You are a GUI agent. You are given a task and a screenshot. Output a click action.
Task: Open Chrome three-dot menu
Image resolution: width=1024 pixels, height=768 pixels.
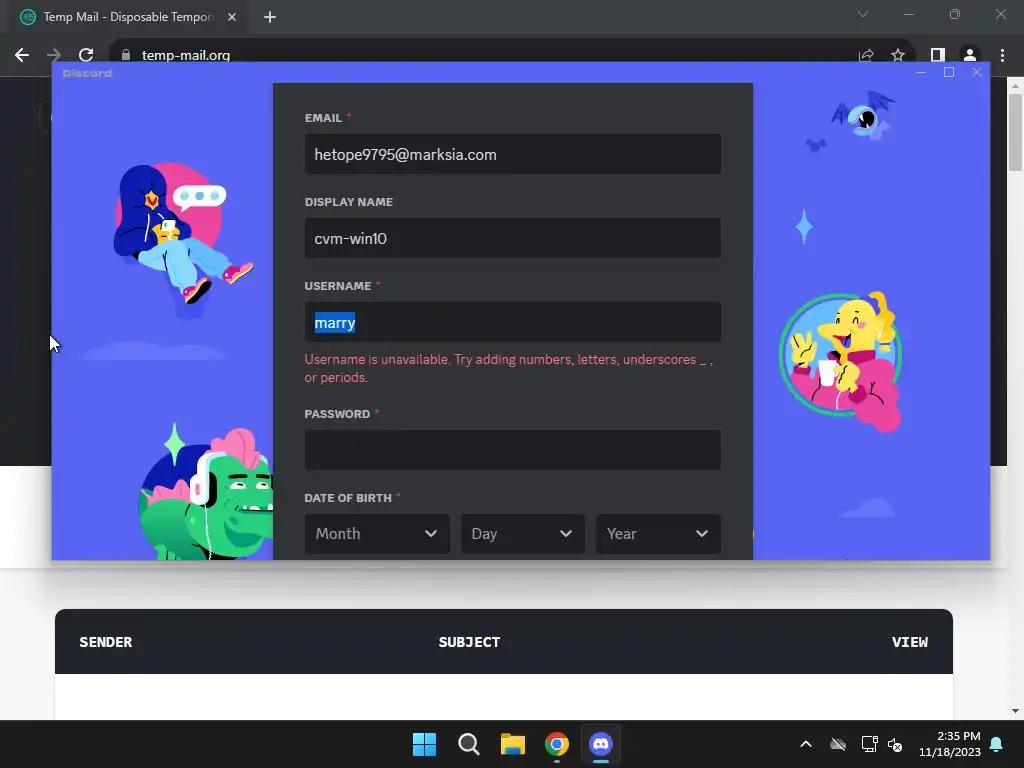point(1002,55)
